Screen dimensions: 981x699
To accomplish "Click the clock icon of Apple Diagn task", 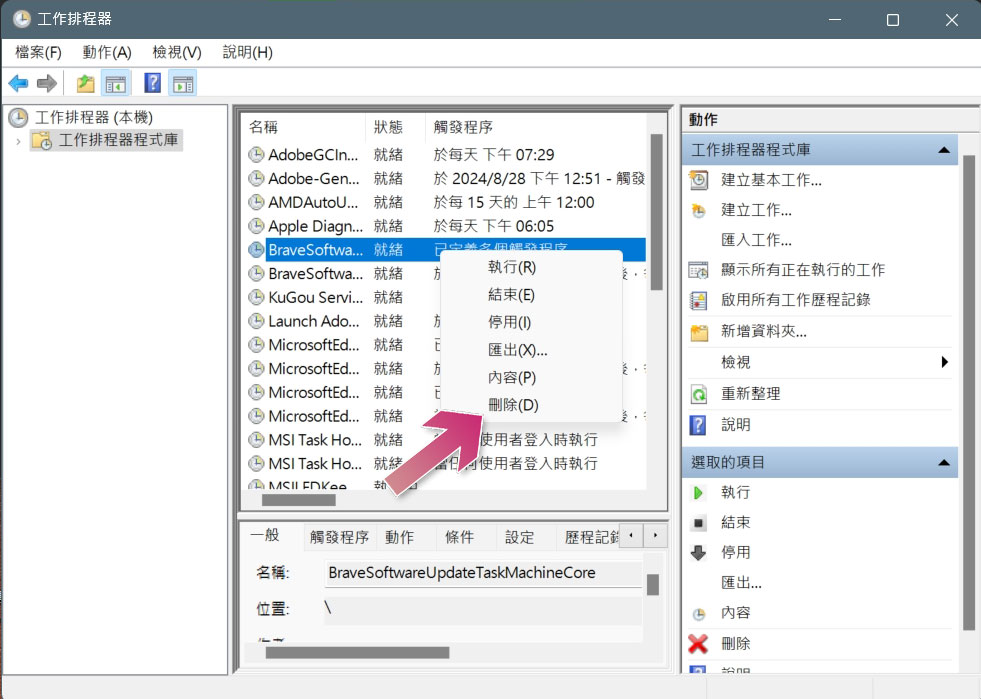I will click(256, 226).
